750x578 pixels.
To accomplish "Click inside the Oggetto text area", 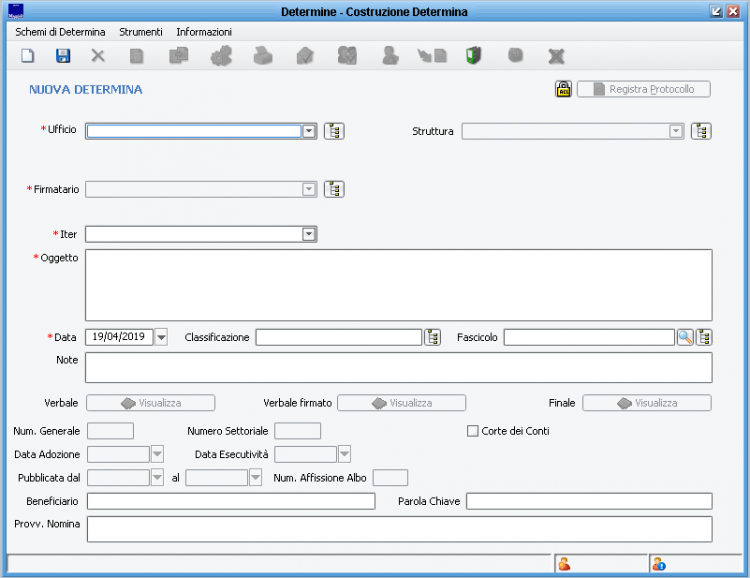I will click(x=398, y=284).
